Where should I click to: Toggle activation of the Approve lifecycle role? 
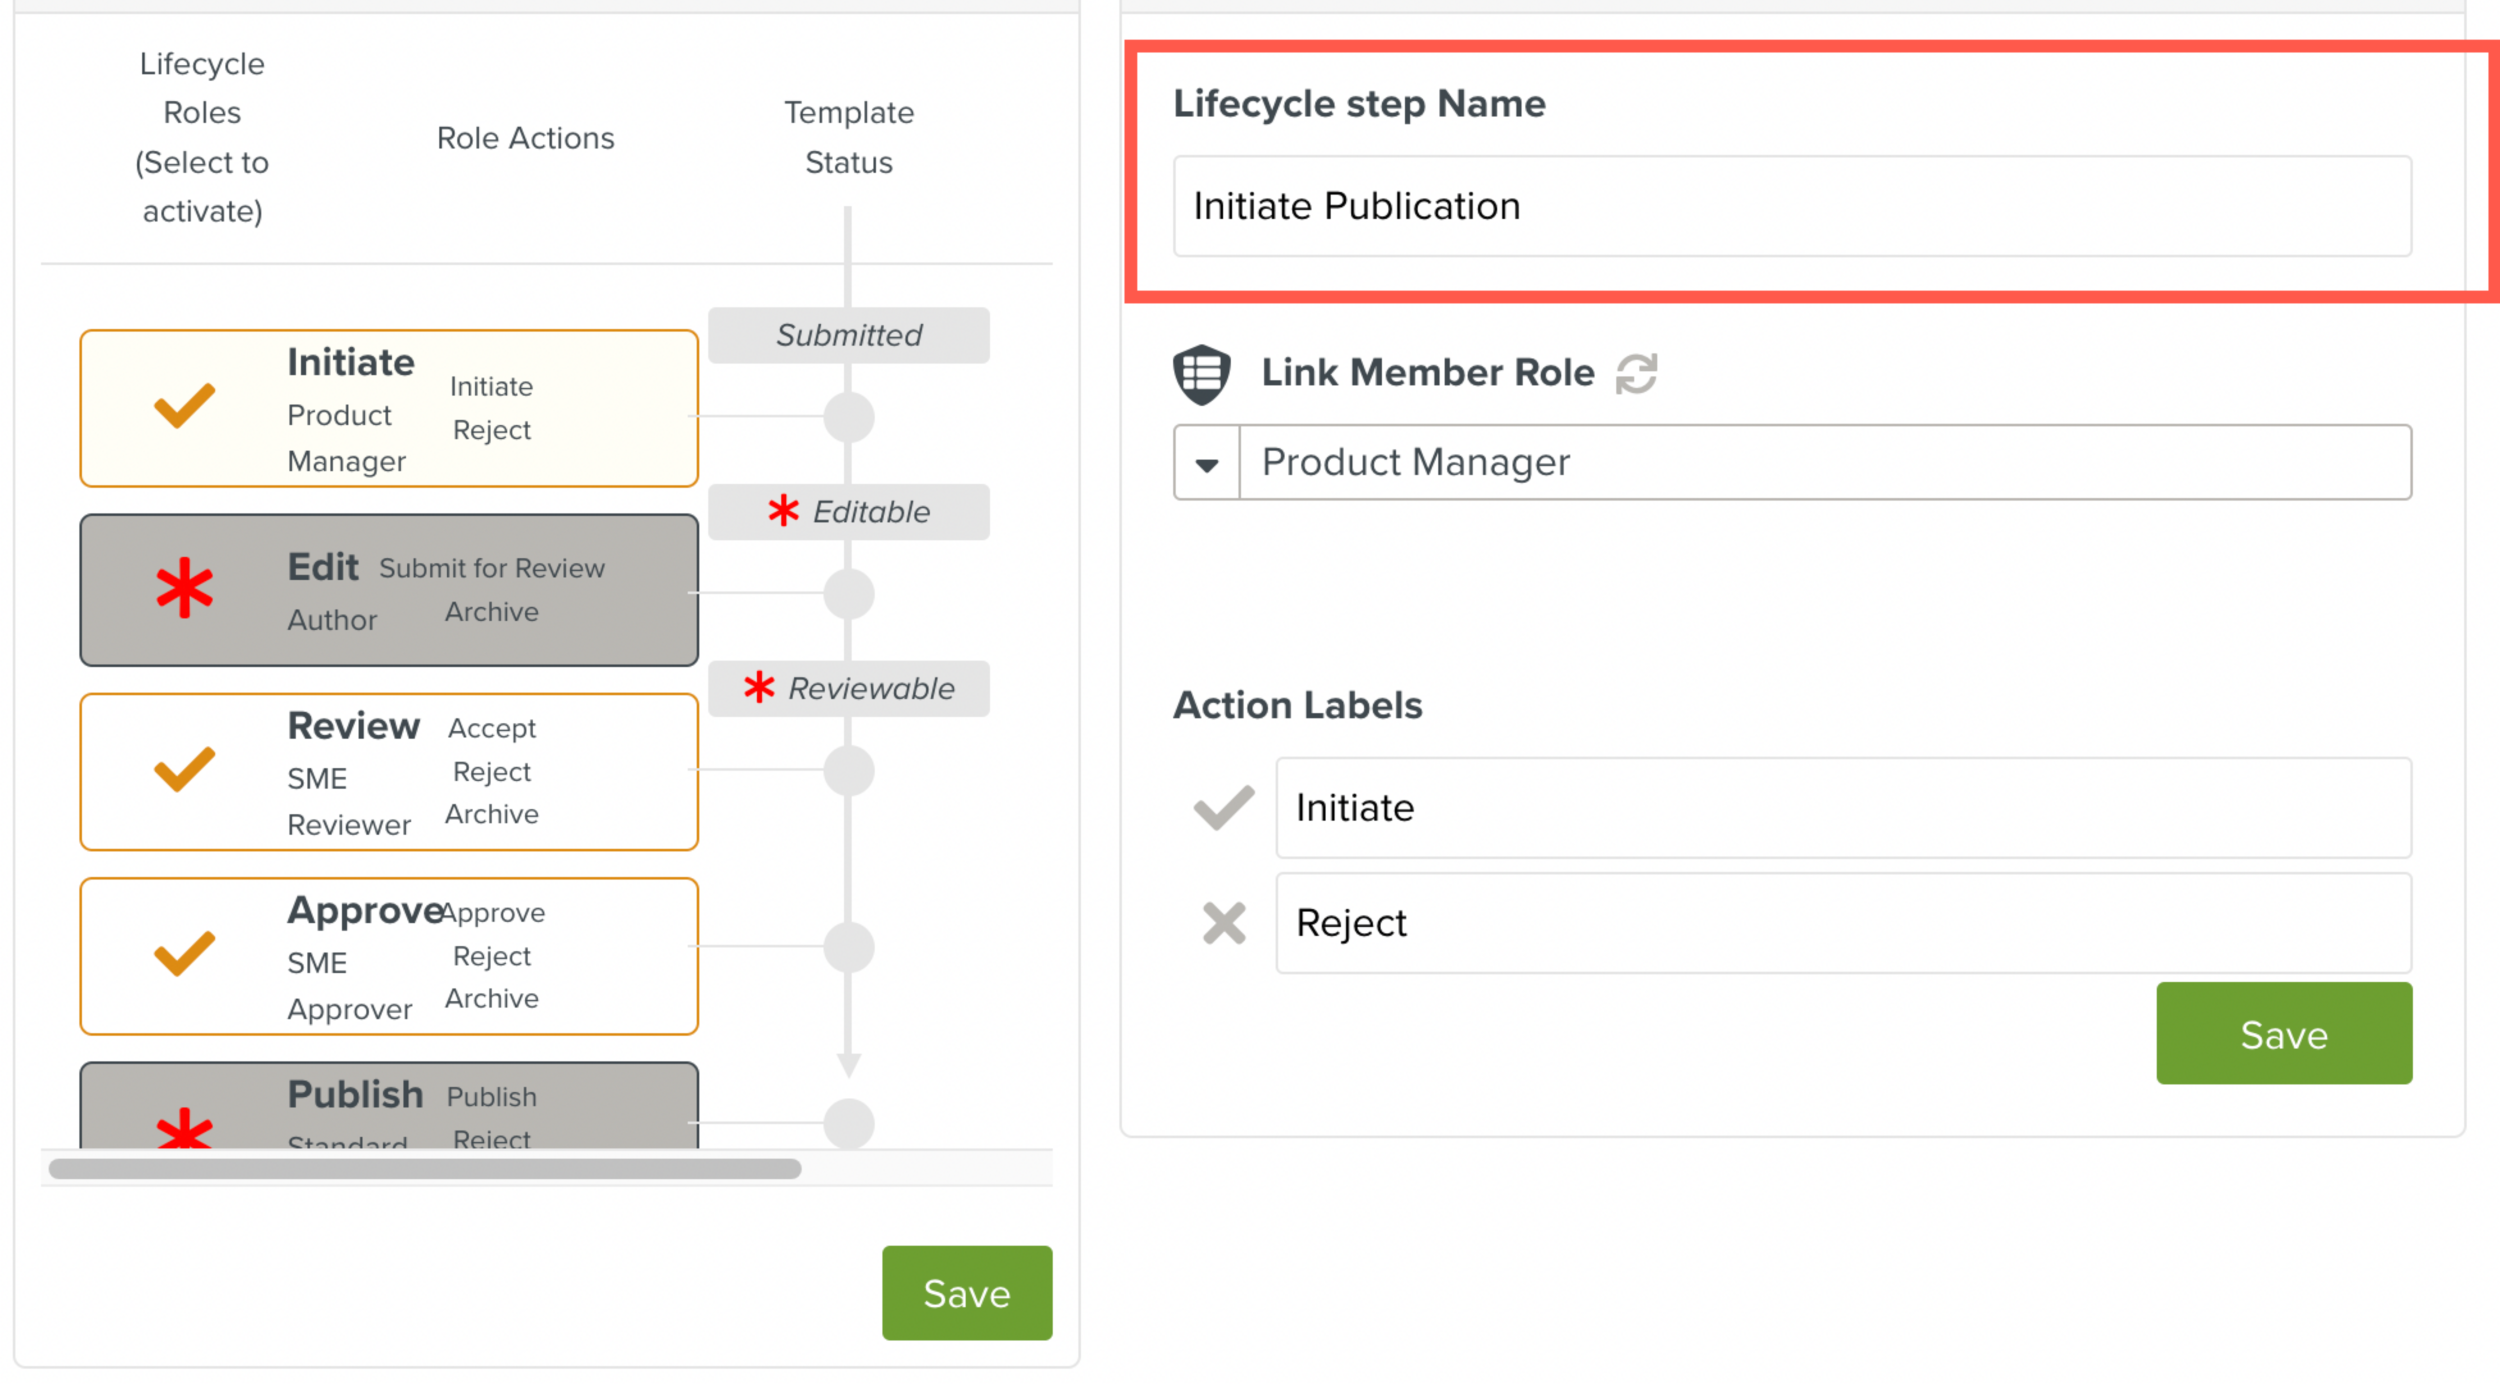pos(183,955)
